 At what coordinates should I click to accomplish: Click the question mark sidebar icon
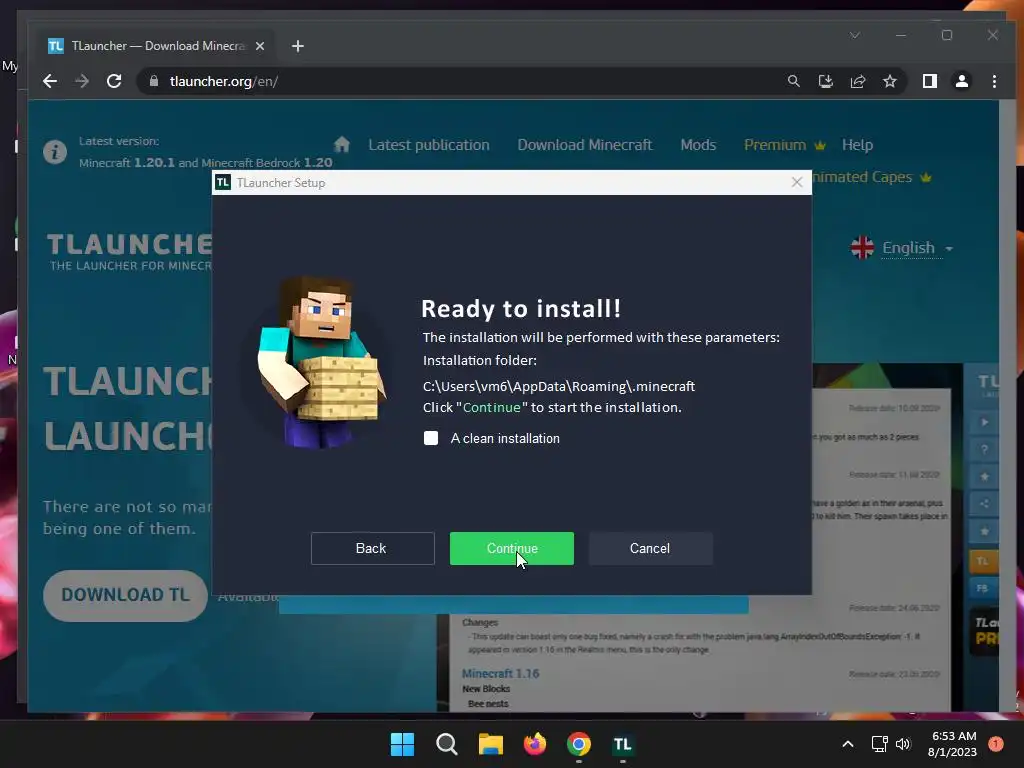(984, 449)
